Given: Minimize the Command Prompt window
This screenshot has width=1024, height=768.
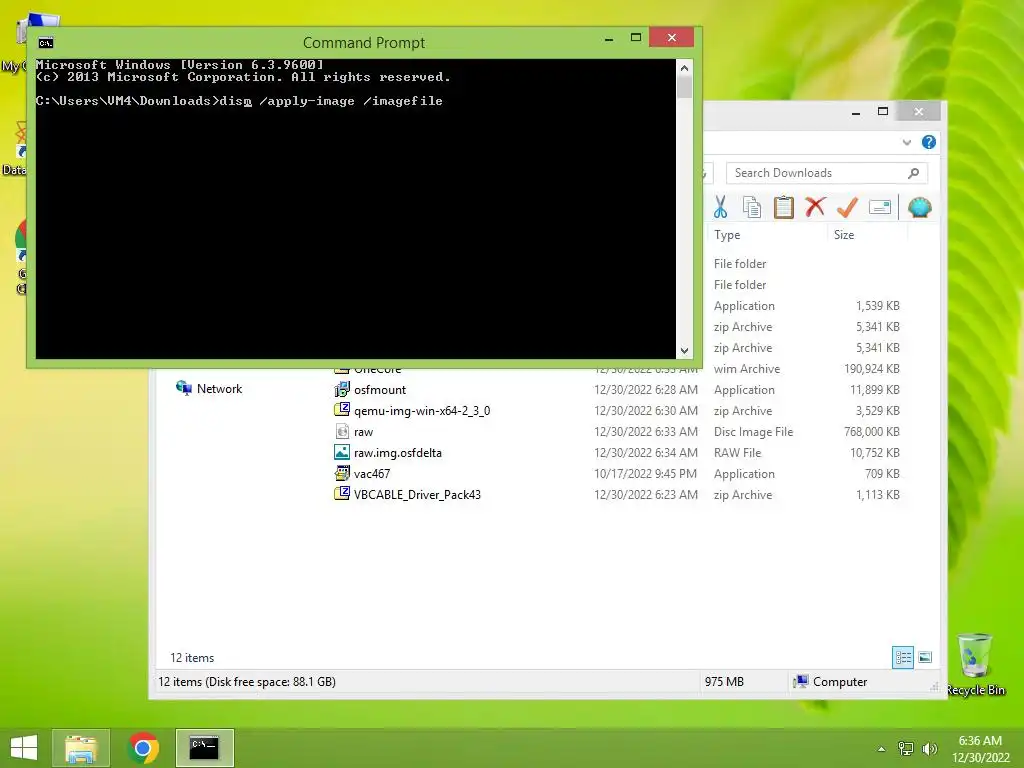Looking at the screenshot, I should pyautogui.click(x=609, y=38).
